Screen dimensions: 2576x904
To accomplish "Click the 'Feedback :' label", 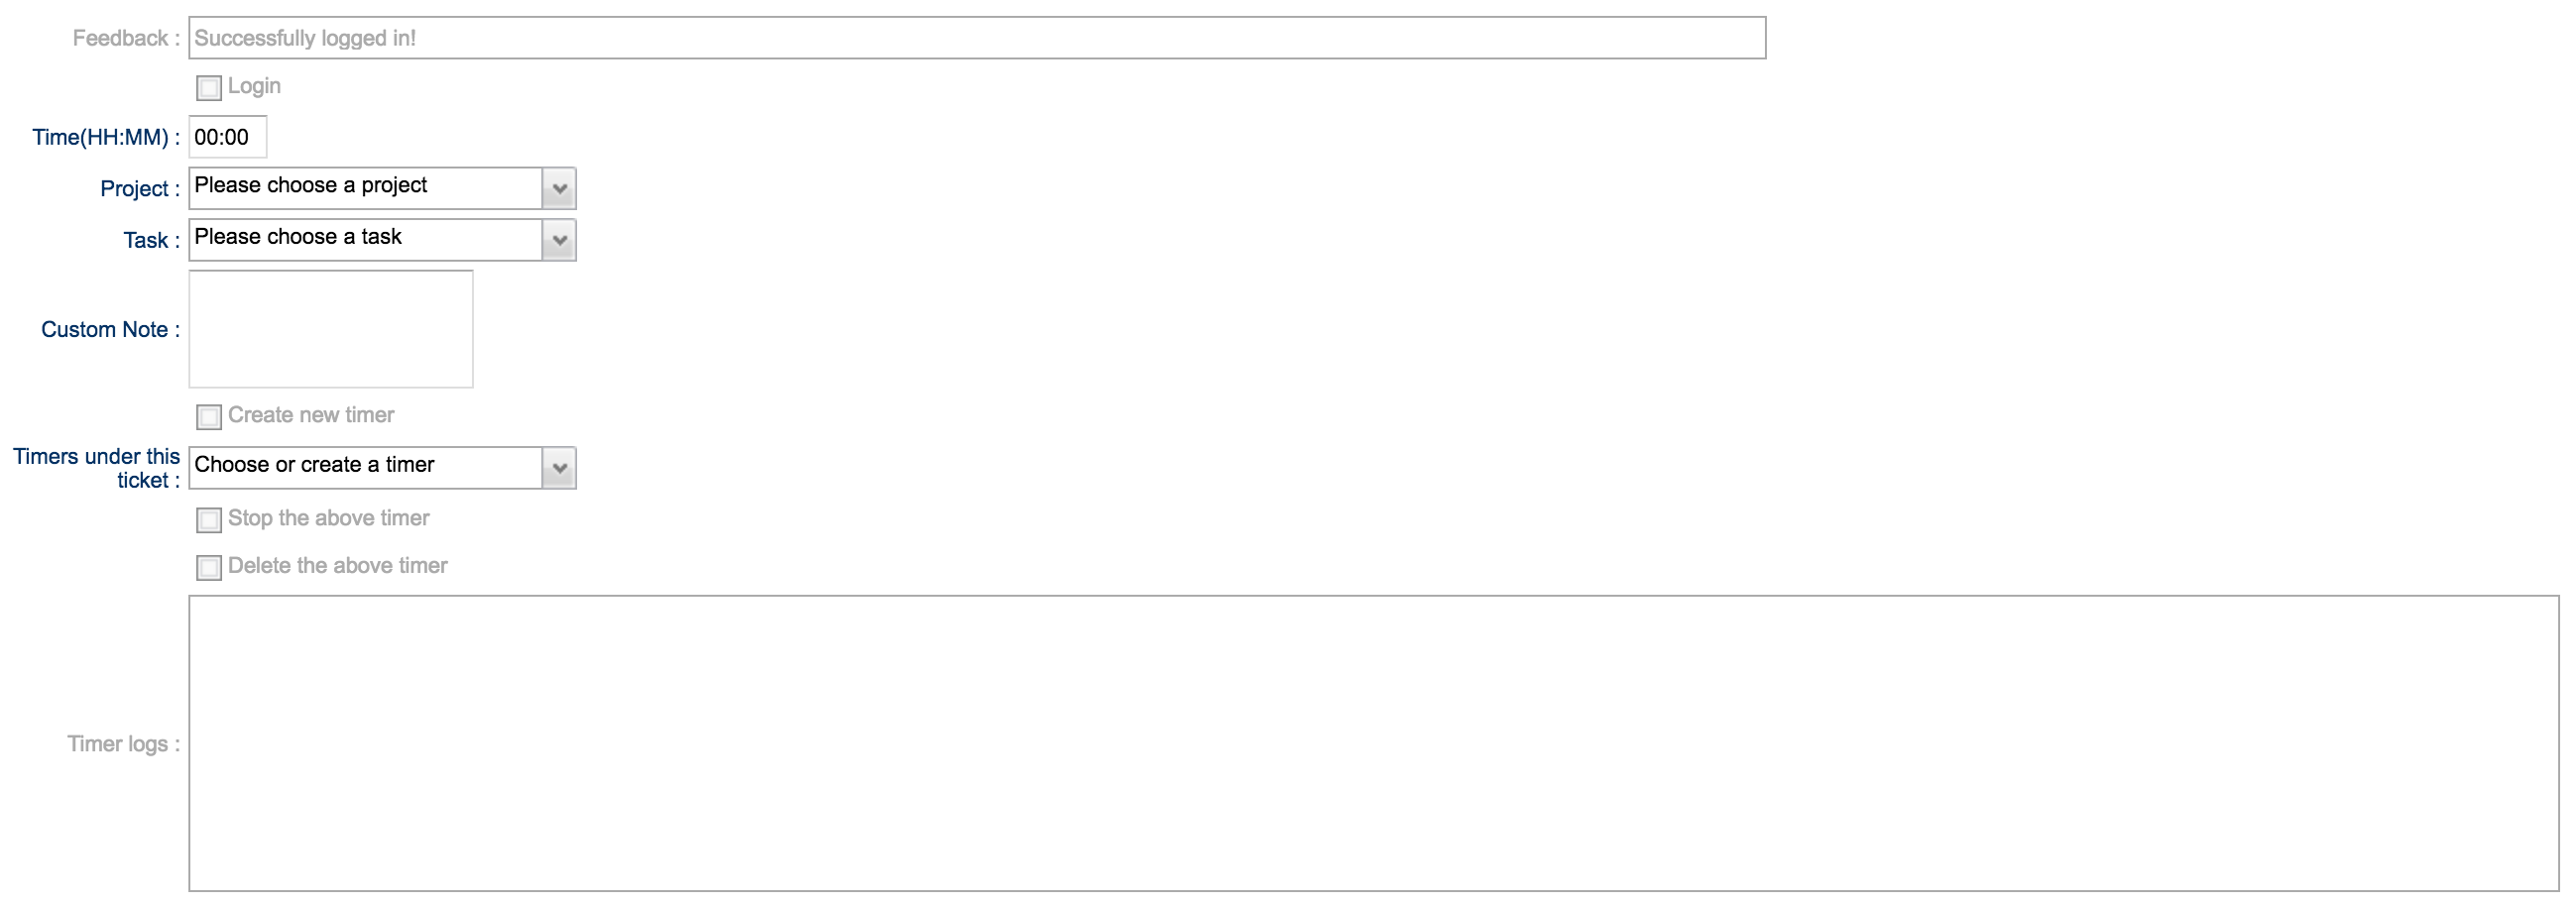I will 126,38.
